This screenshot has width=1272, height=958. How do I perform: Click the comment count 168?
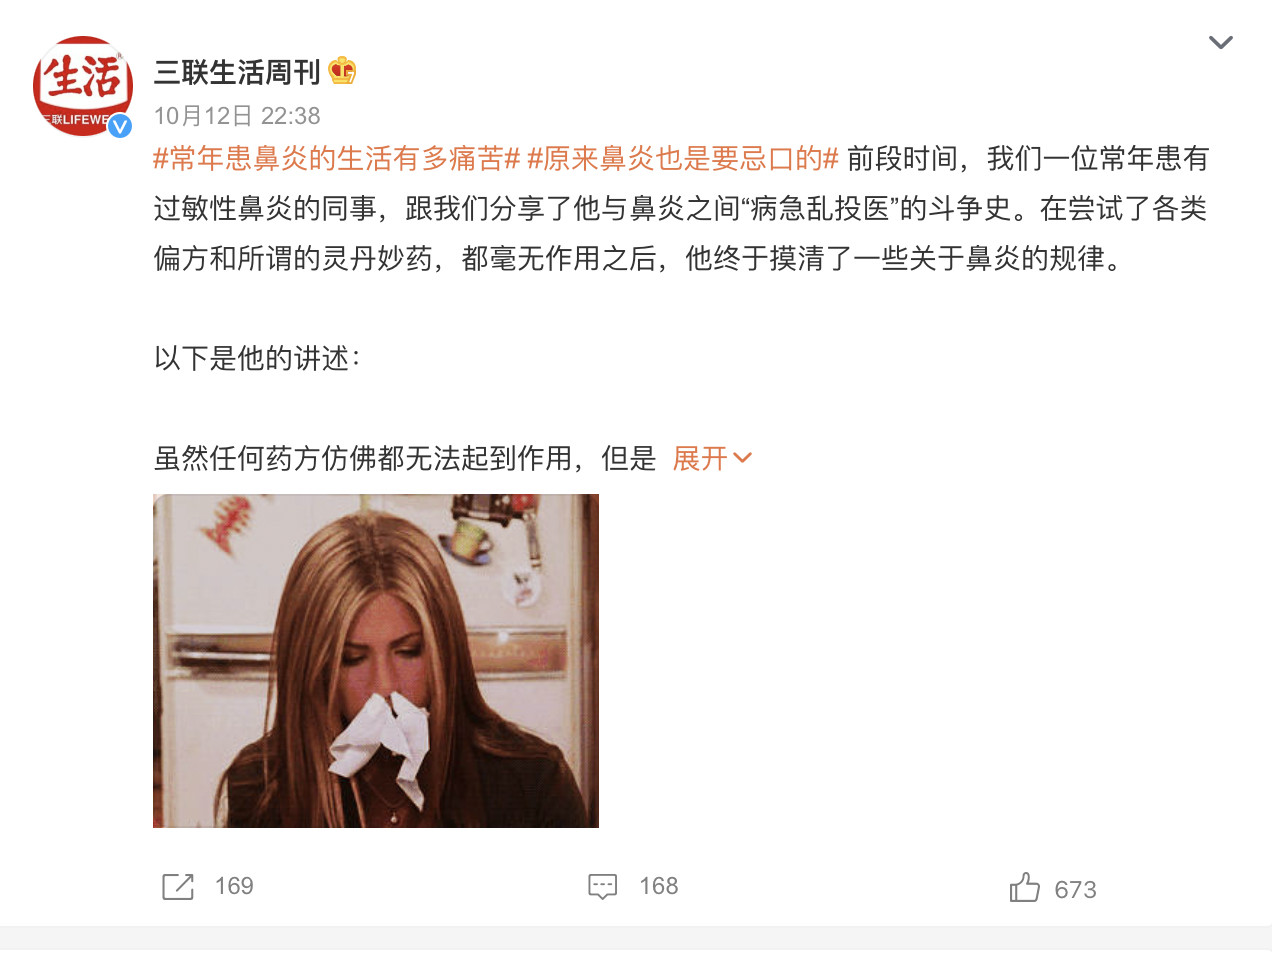coord(659,886)
